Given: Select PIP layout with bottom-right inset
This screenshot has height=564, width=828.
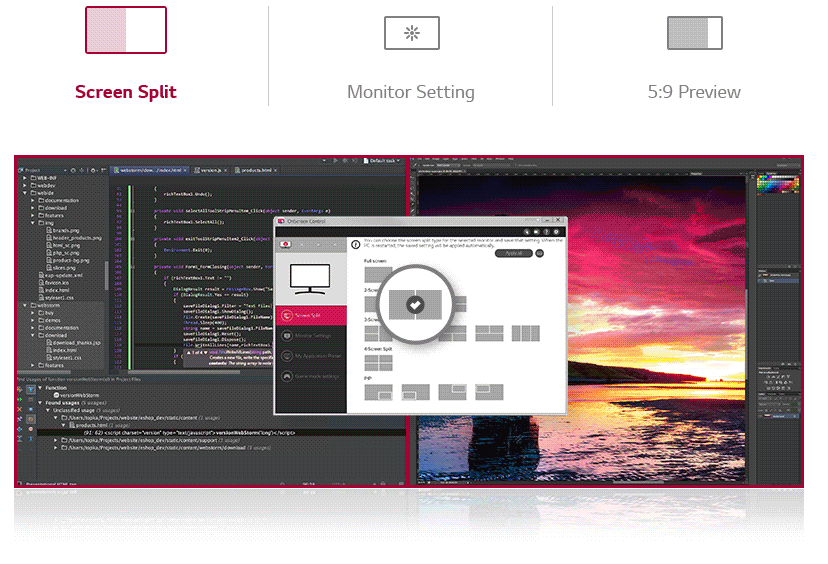Looking at the screenshot, I should [x=378, y=392].
